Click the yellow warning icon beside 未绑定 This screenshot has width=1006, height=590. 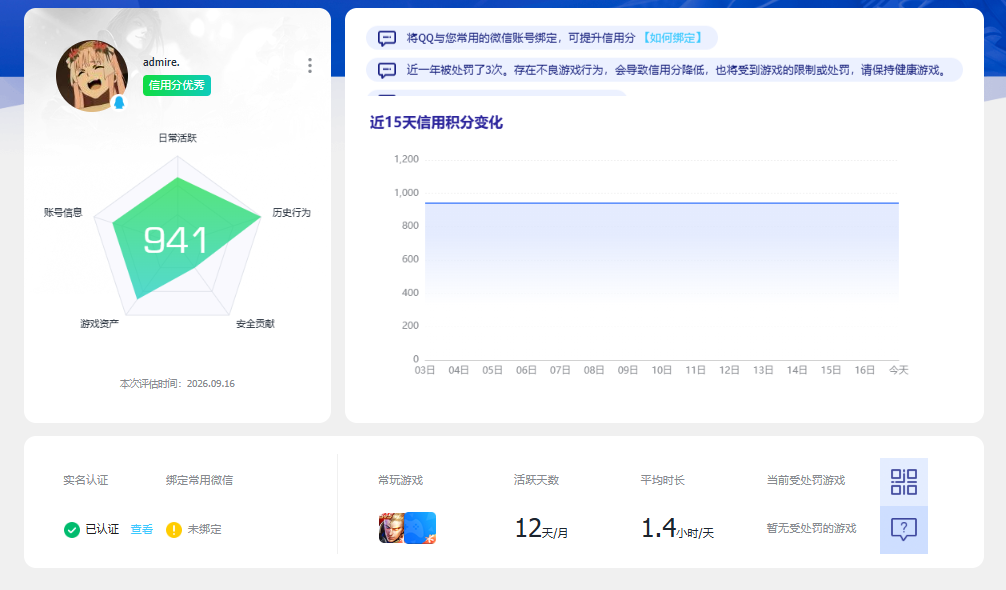(x=174, y=530)
